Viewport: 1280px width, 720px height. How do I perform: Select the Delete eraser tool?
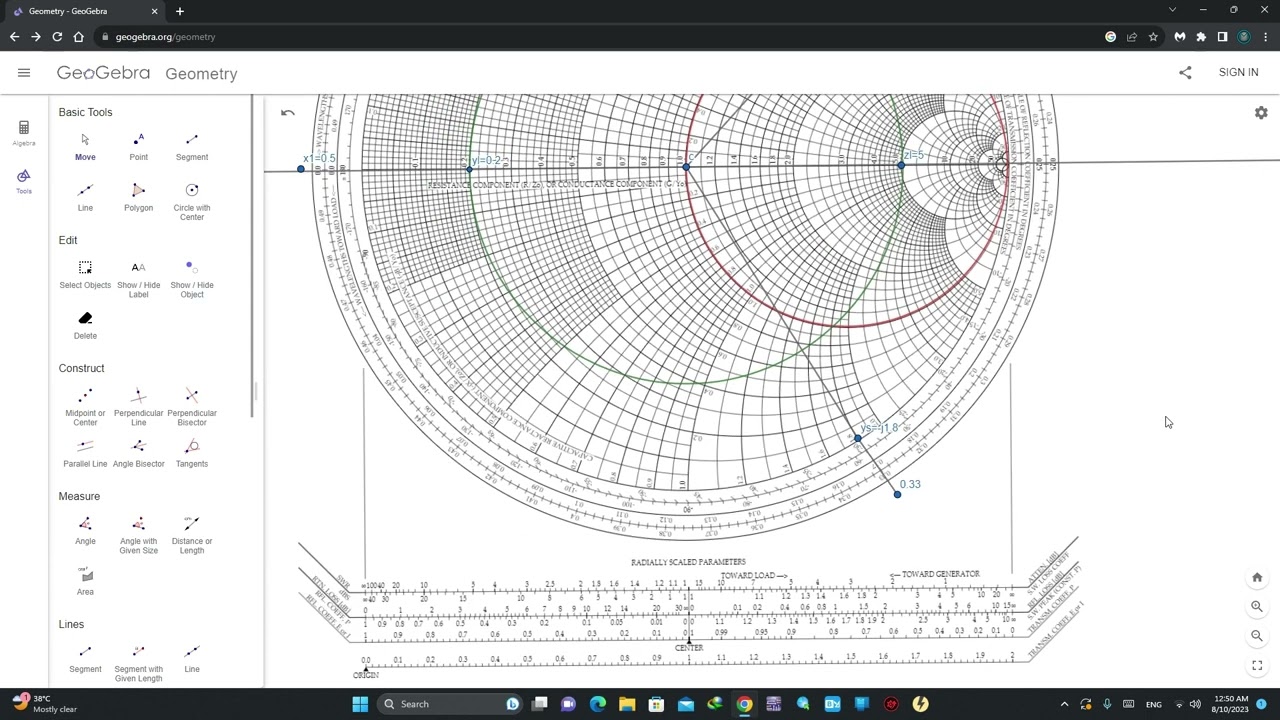(85, 325)
